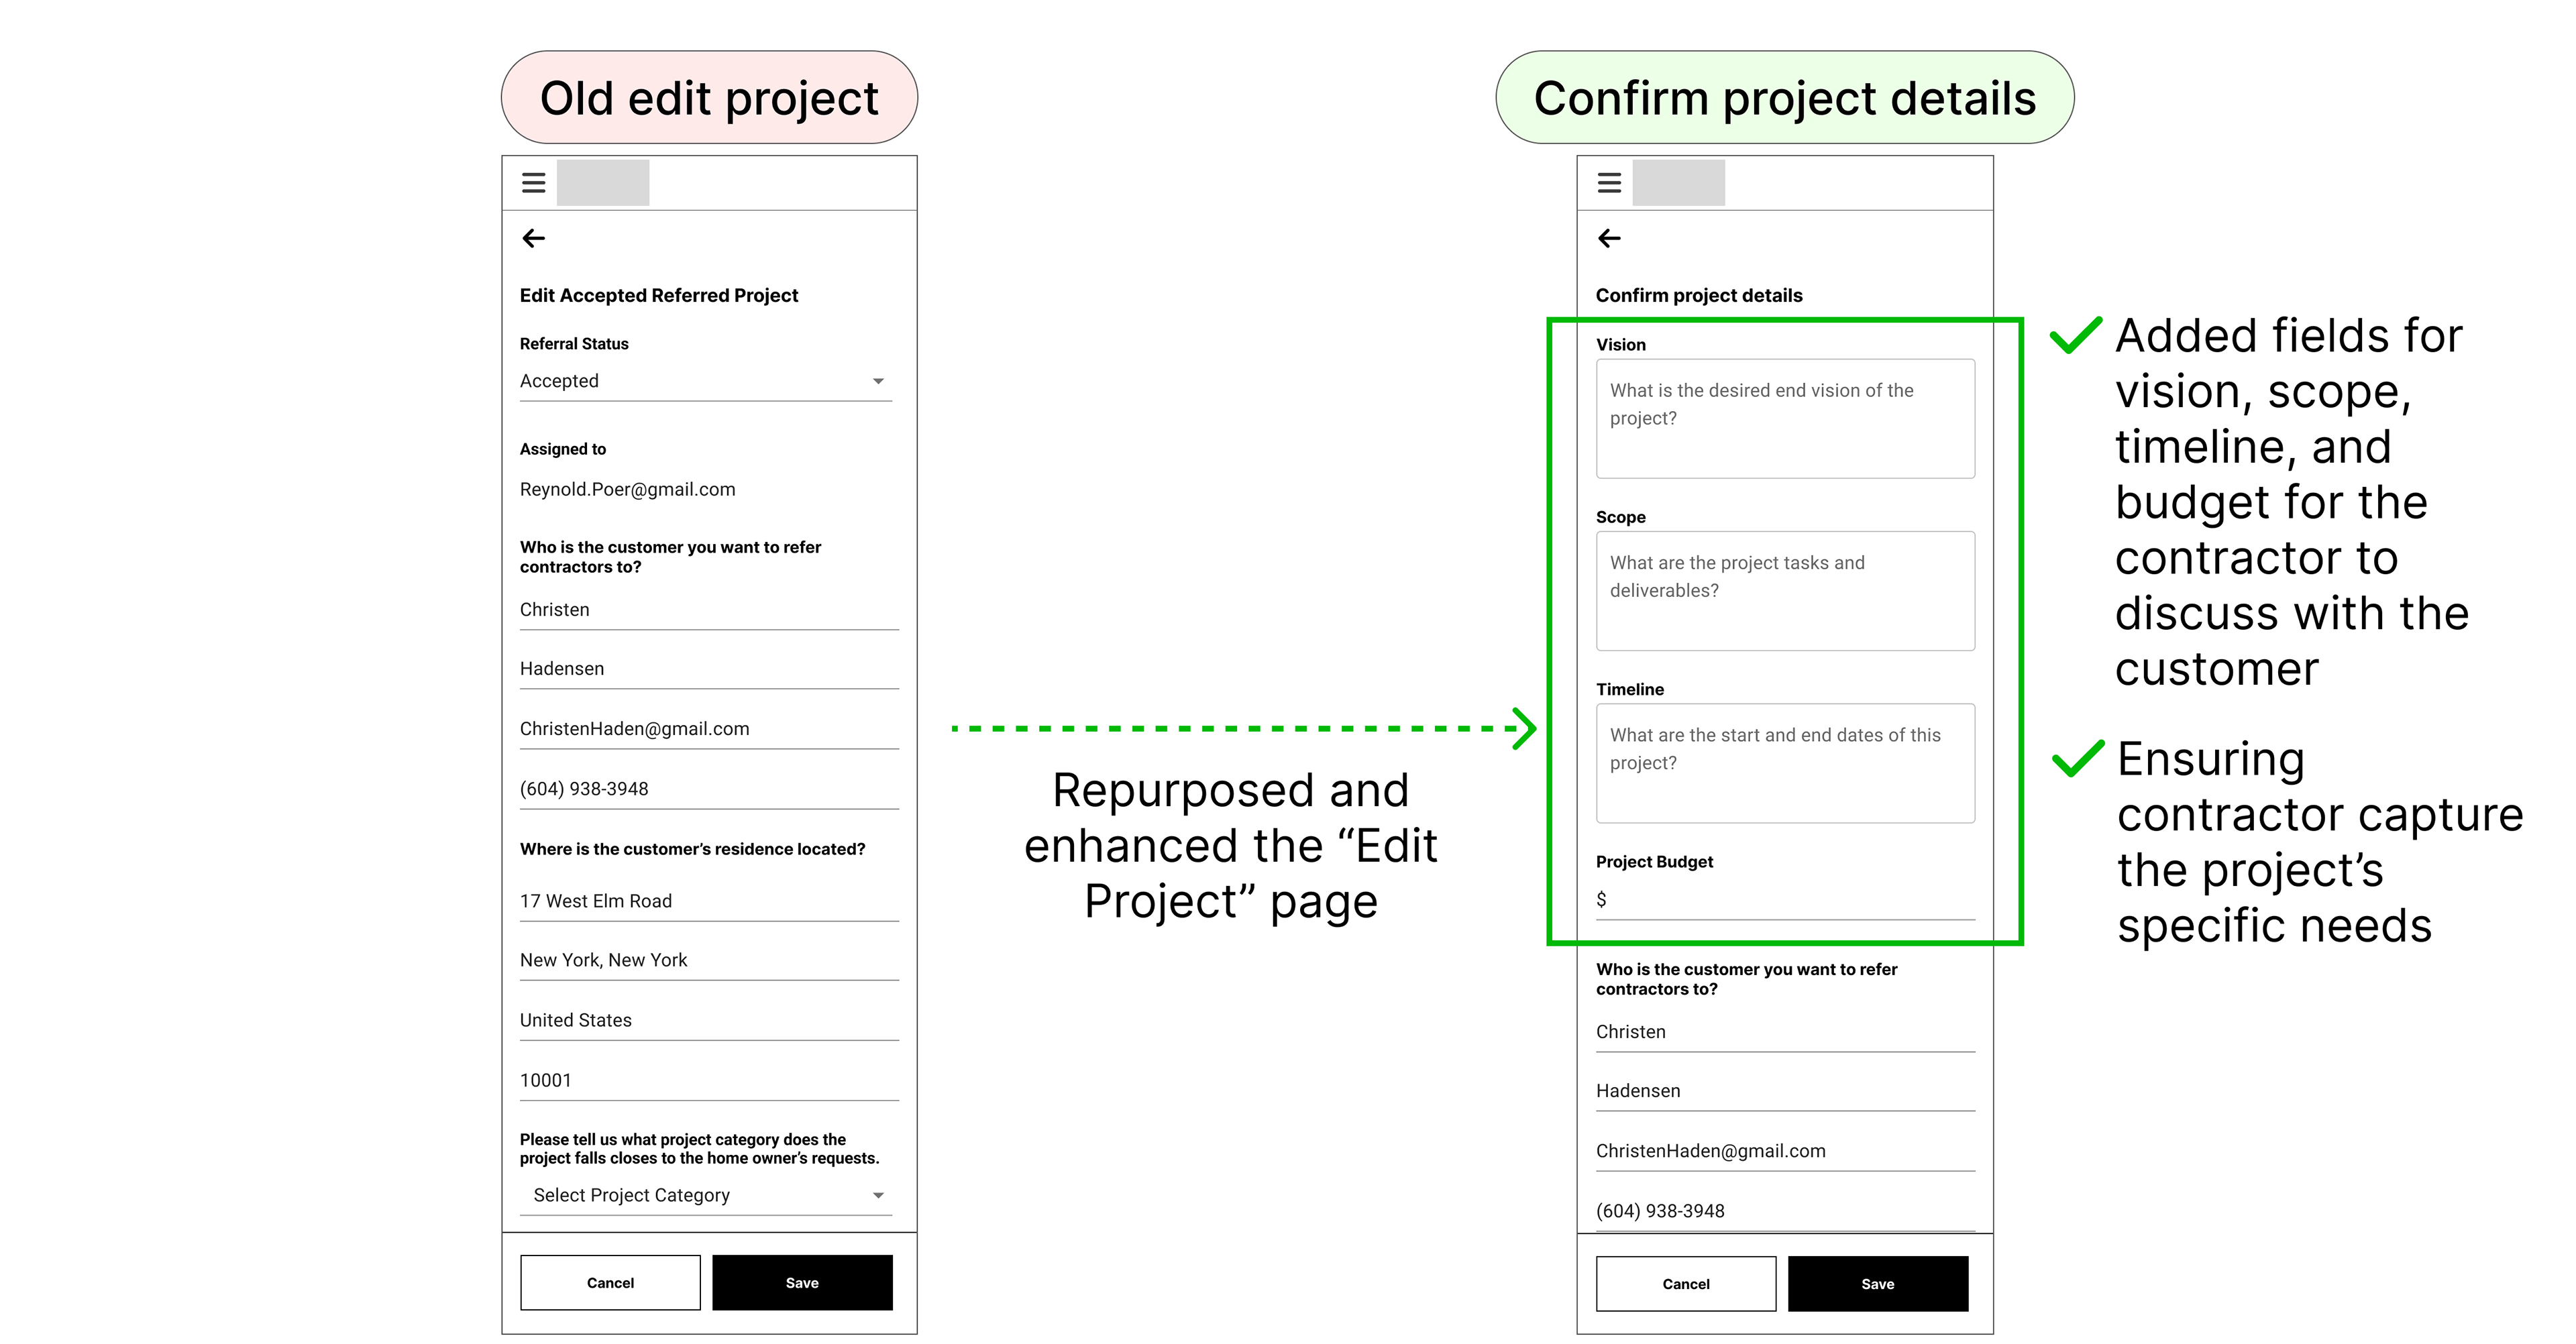Click the Accepted referral status value

(x=560, y=381)
